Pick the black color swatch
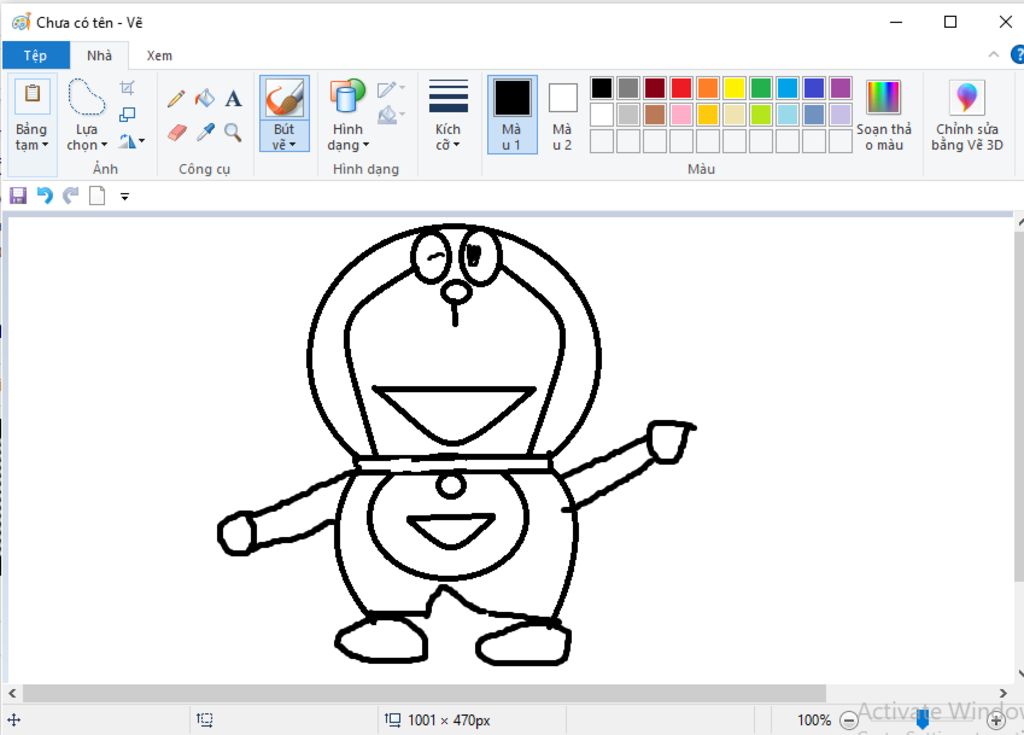1024x735 pixels. (601, 88)
